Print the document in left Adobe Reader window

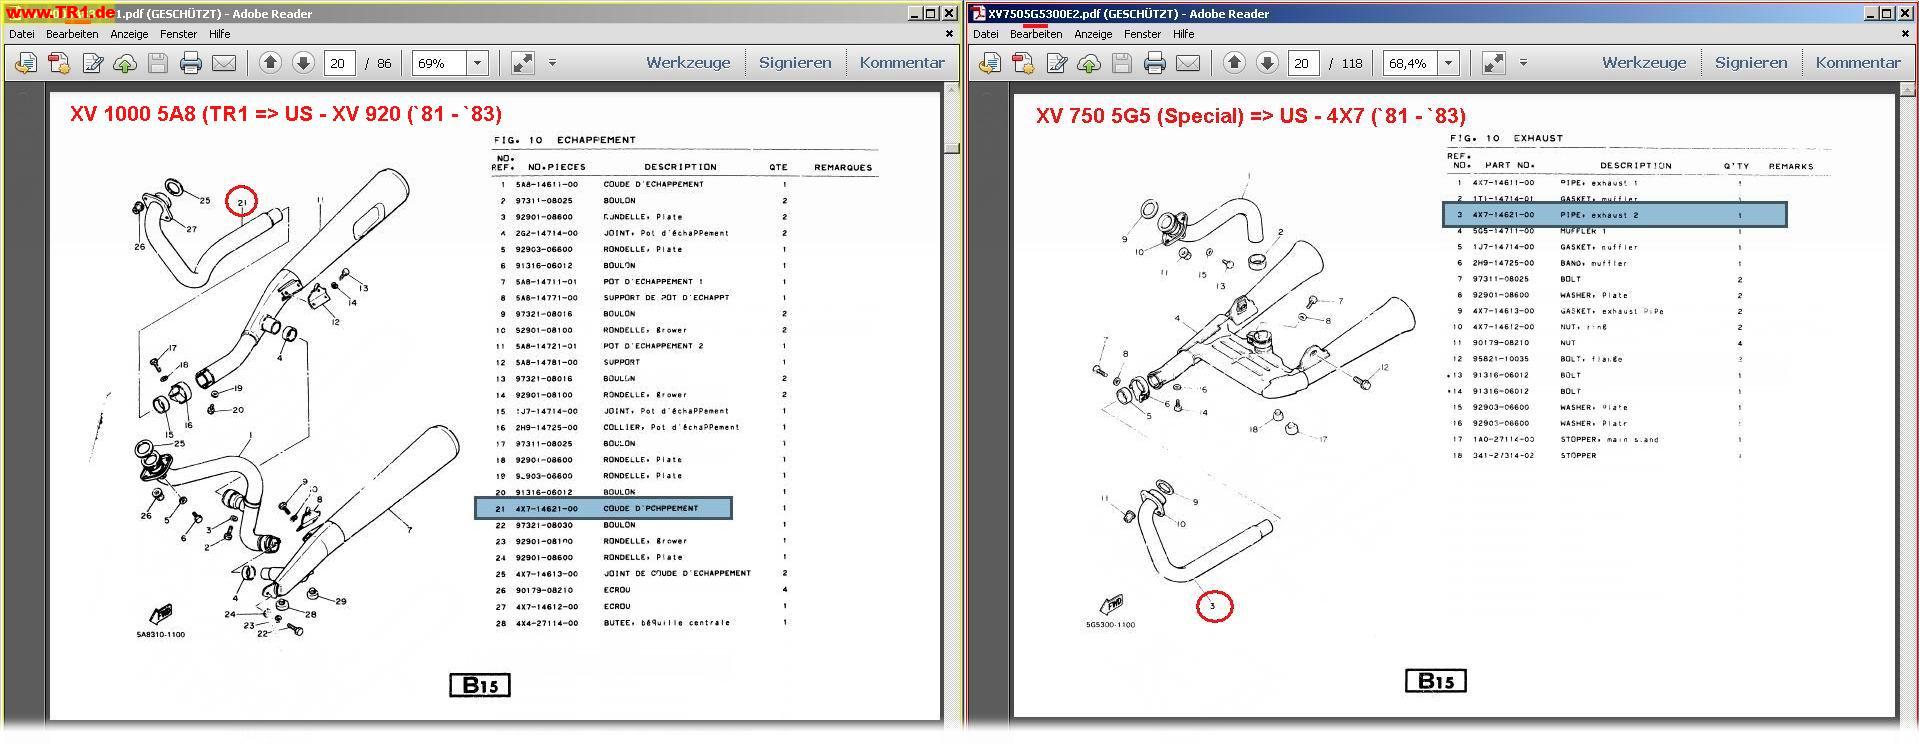click(x=191, y=63)
